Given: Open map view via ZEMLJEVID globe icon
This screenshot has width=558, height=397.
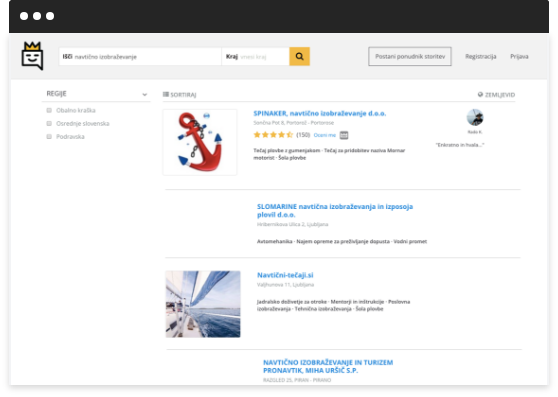Looking at the screenshot, I should [x=480, y=94].
